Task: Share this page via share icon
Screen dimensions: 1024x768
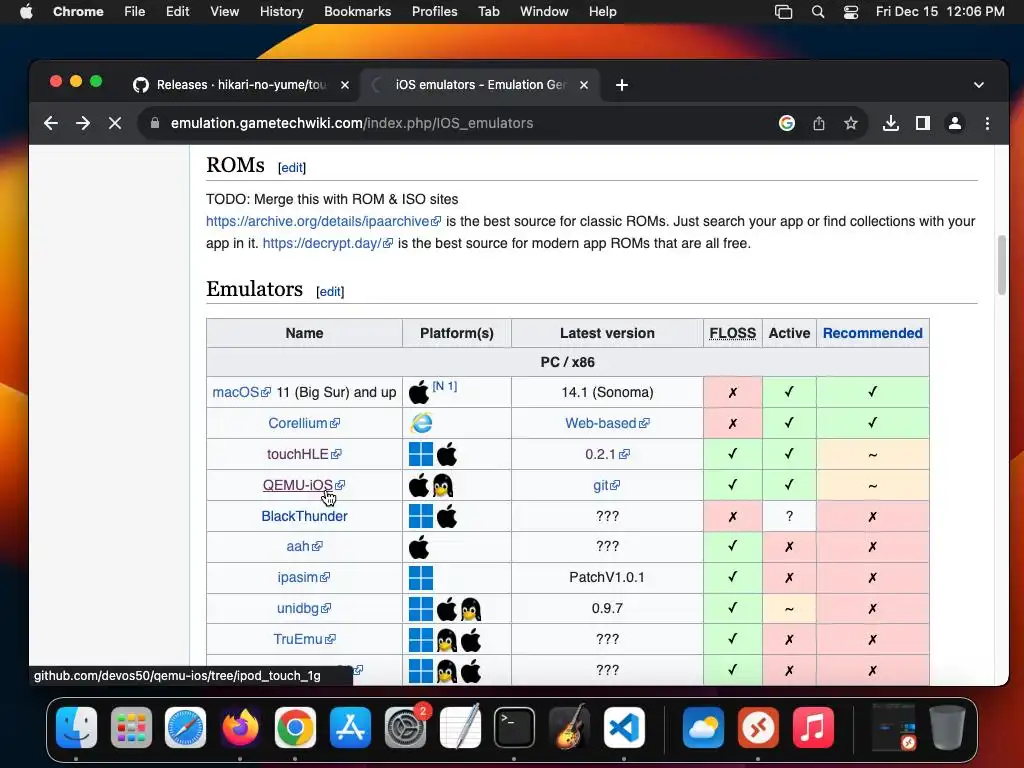Action: tap(819, 123)
